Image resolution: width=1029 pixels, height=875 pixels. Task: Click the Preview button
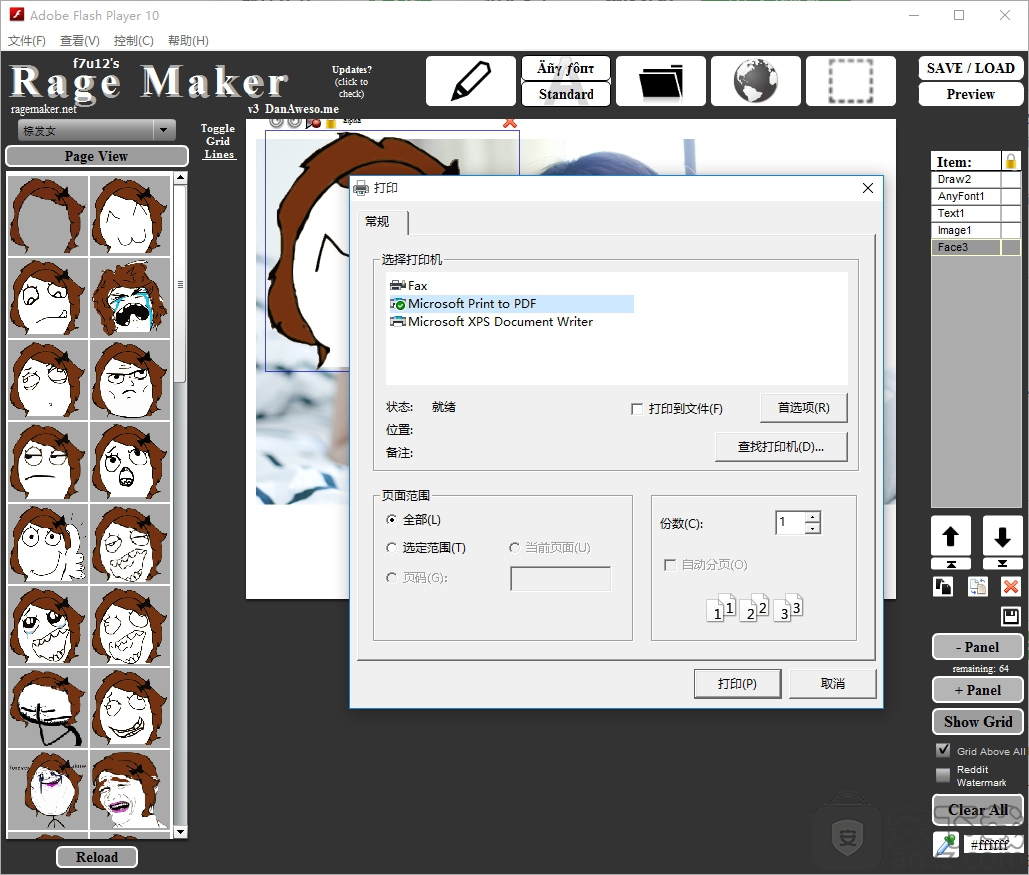click(x=971, y=94)
